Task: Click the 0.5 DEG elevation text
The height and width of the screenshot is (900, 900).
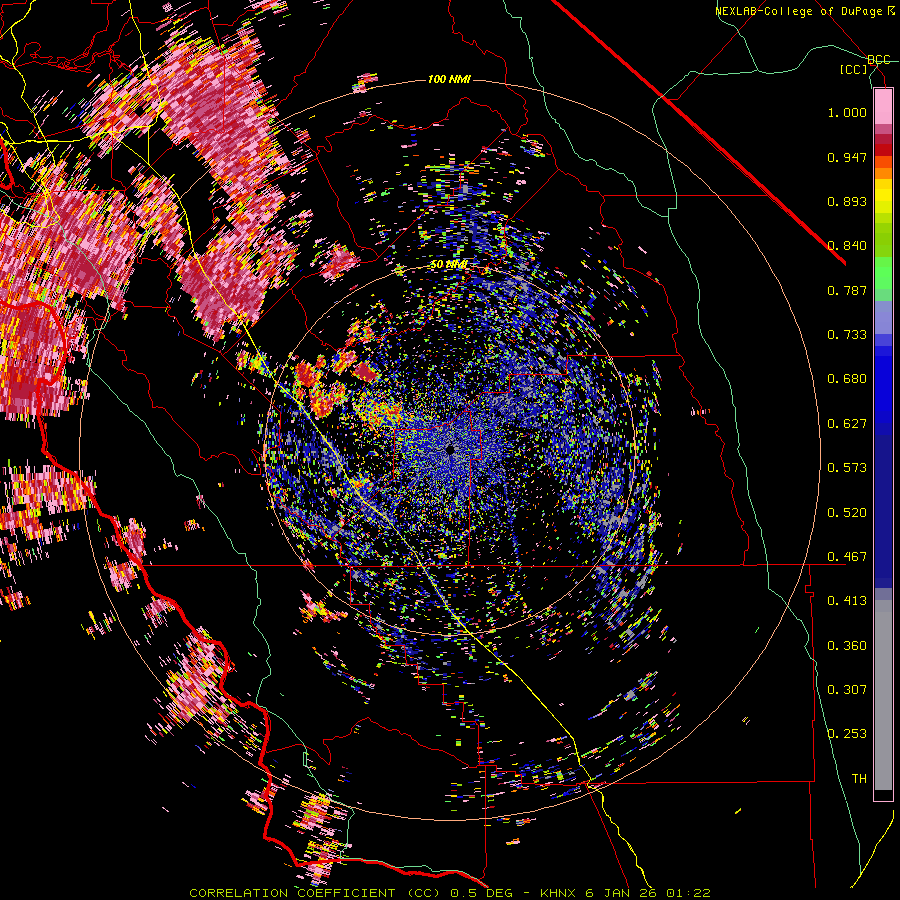Action: [x=480, y=893]
